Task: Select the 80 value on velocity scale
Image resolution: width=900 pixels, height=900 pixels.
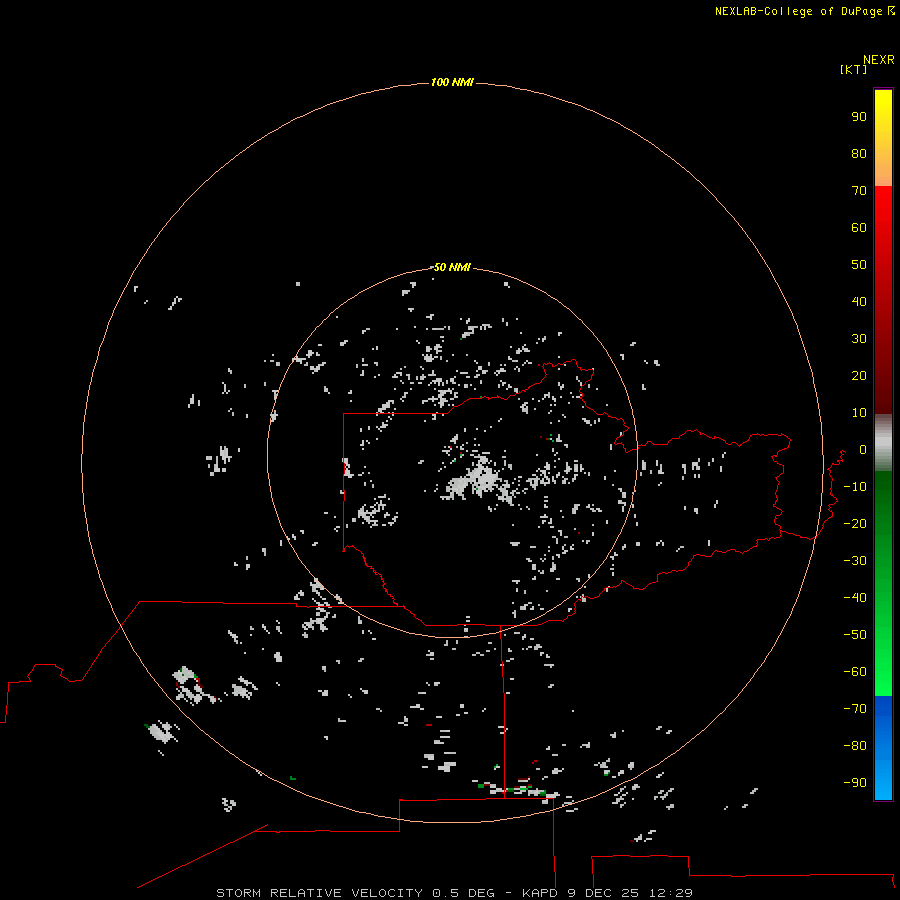Action: coord(859,153)
